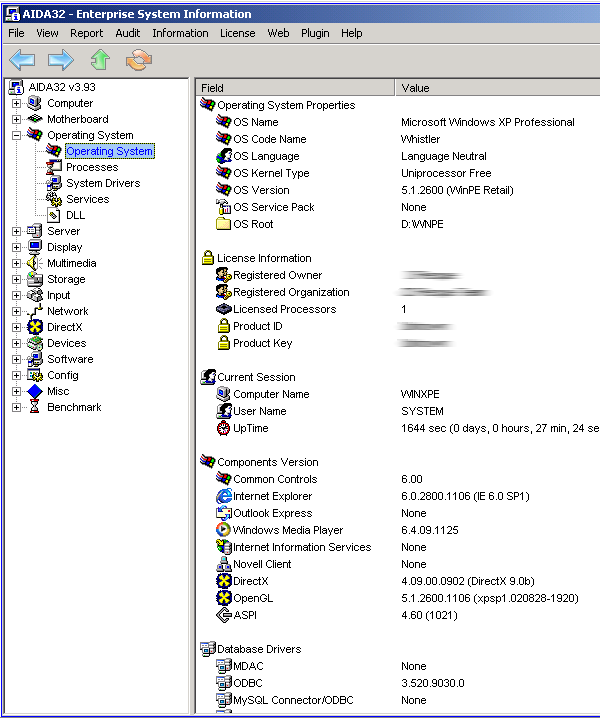Open the License menu
The height and width of the screenshot is (718, 600).
coord(237,33)
